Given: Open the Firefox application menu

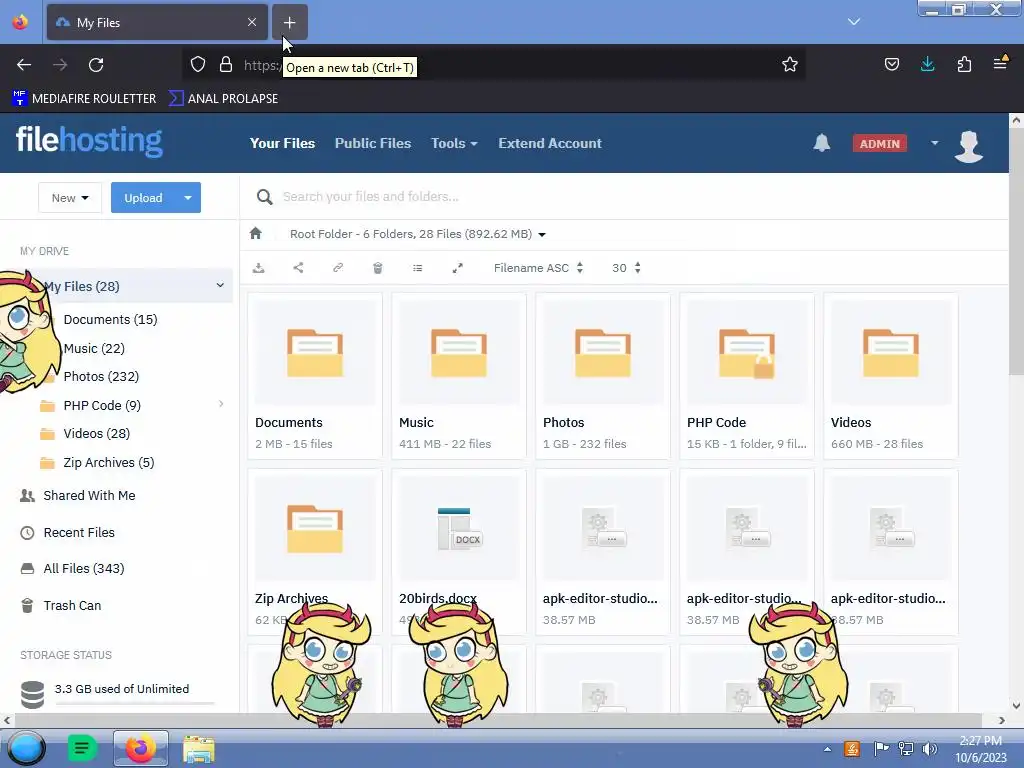Looking at the screenshot, I should (1000, 63).
